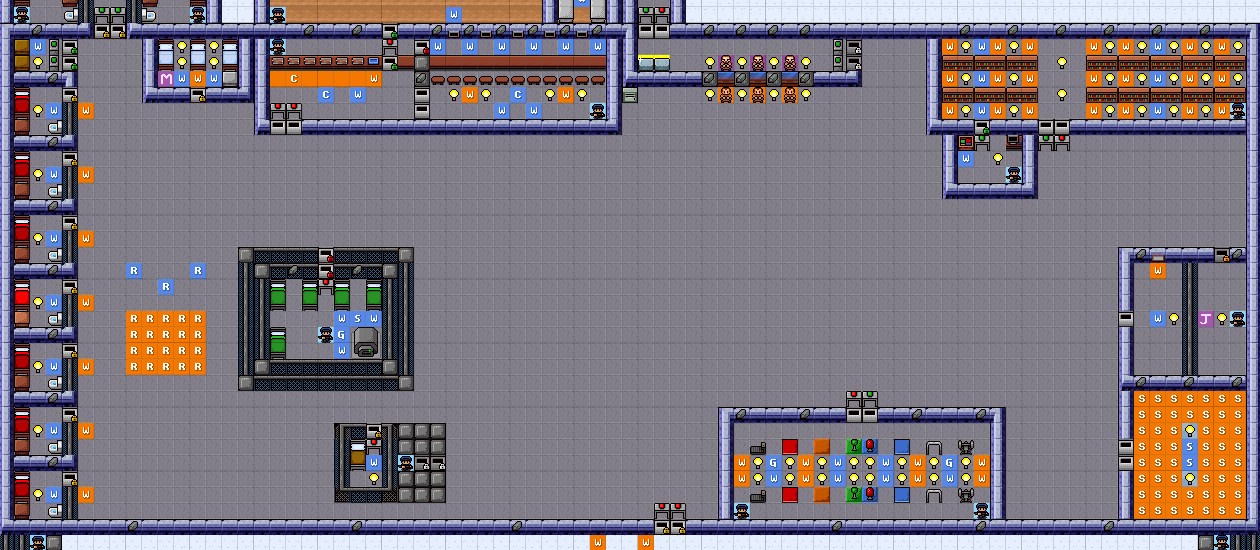Select the guard standing inside the fenced cage

326,334
